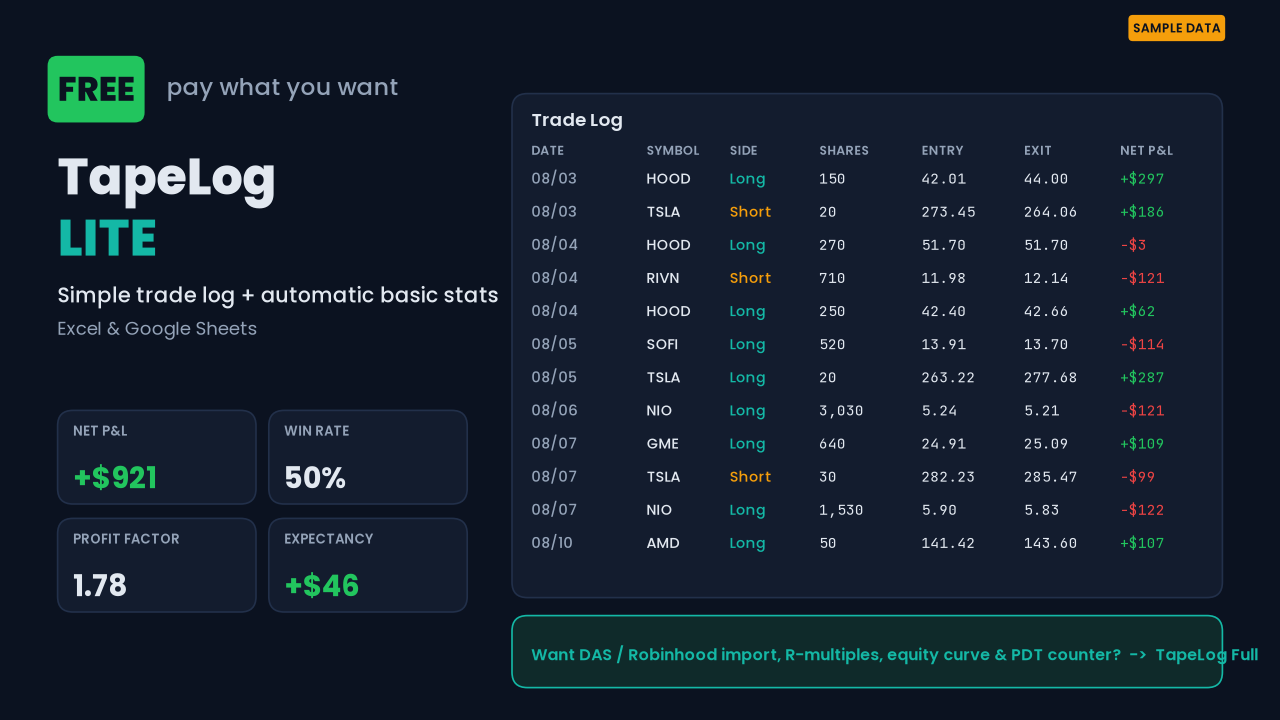
Task: Select the GME symbol cell
Action: point(663,443)
